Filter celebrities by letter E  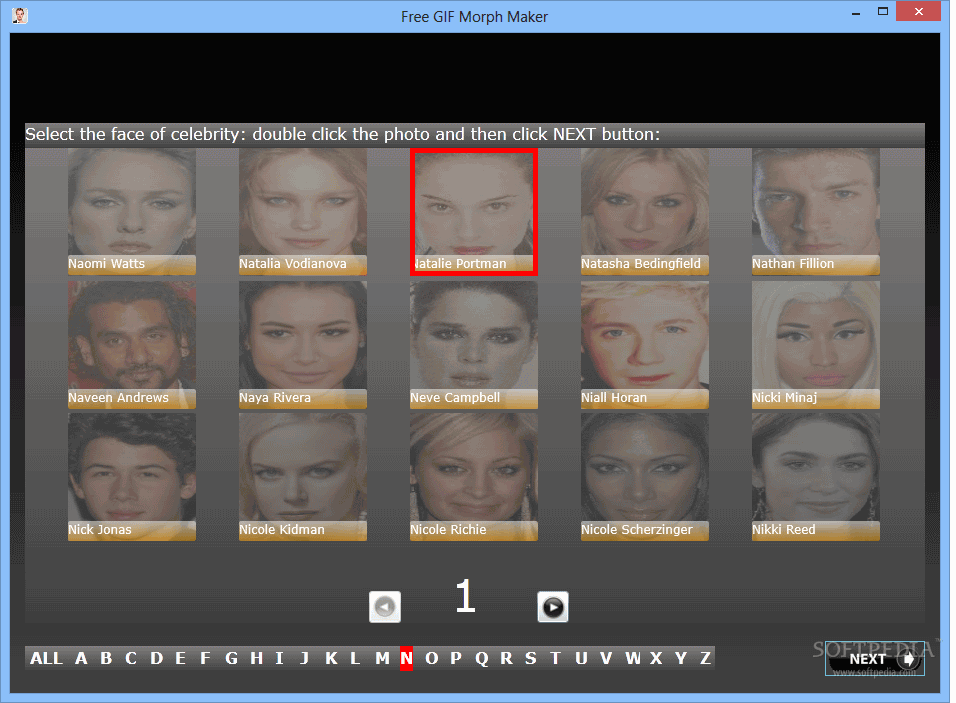(180, 658)
